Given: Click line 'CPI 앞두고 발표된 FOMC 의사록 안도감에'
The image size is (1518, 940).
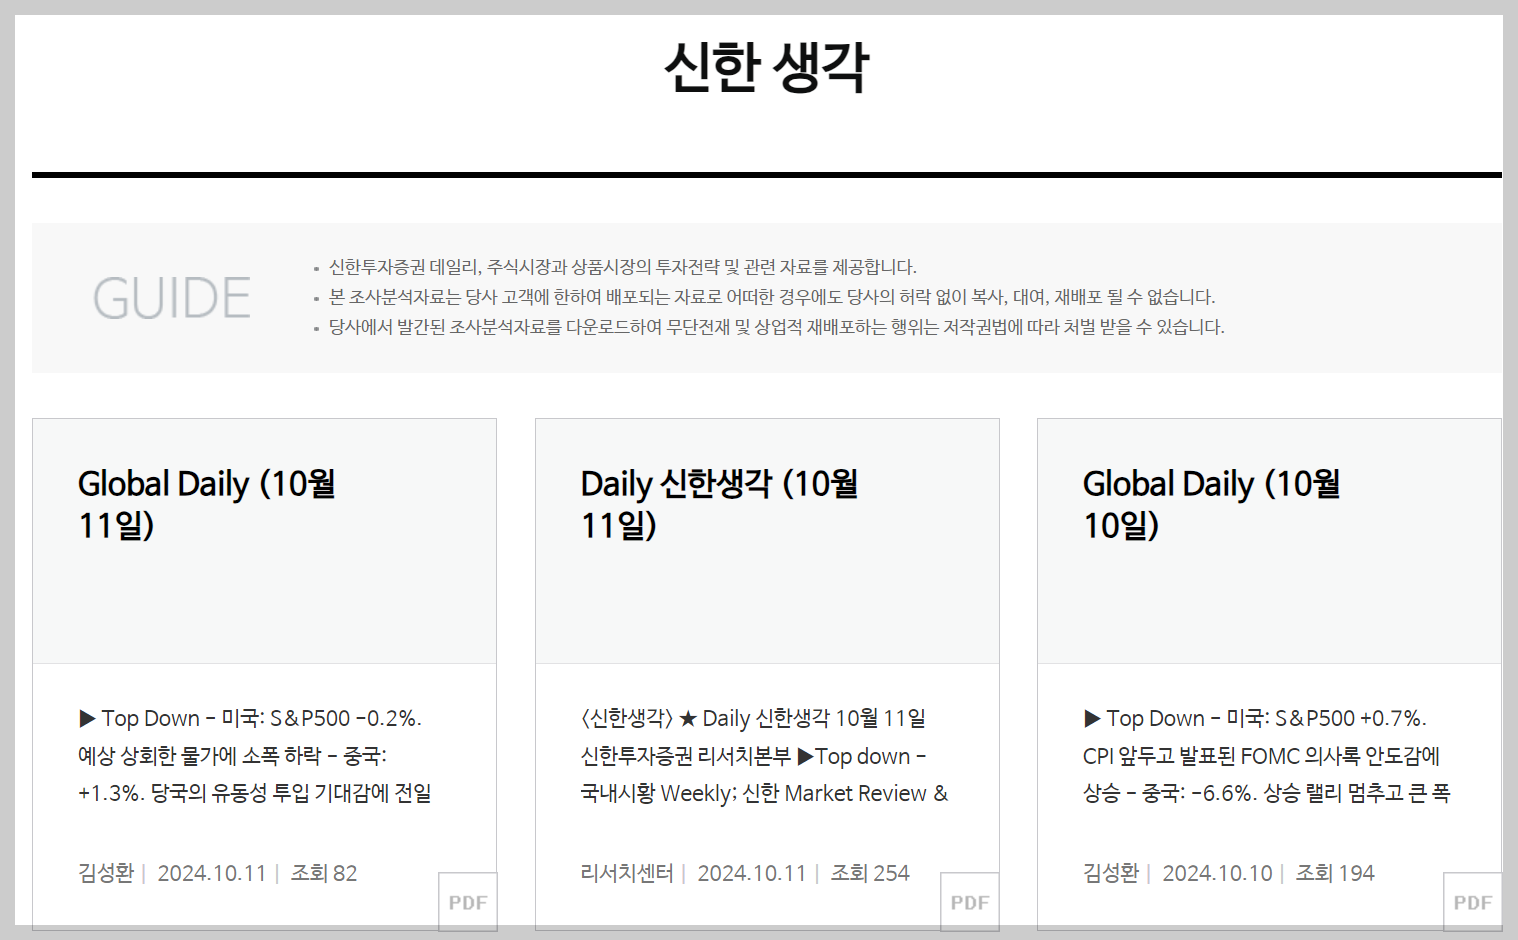Looking at the screenshot, I should tap(1261, 756).
